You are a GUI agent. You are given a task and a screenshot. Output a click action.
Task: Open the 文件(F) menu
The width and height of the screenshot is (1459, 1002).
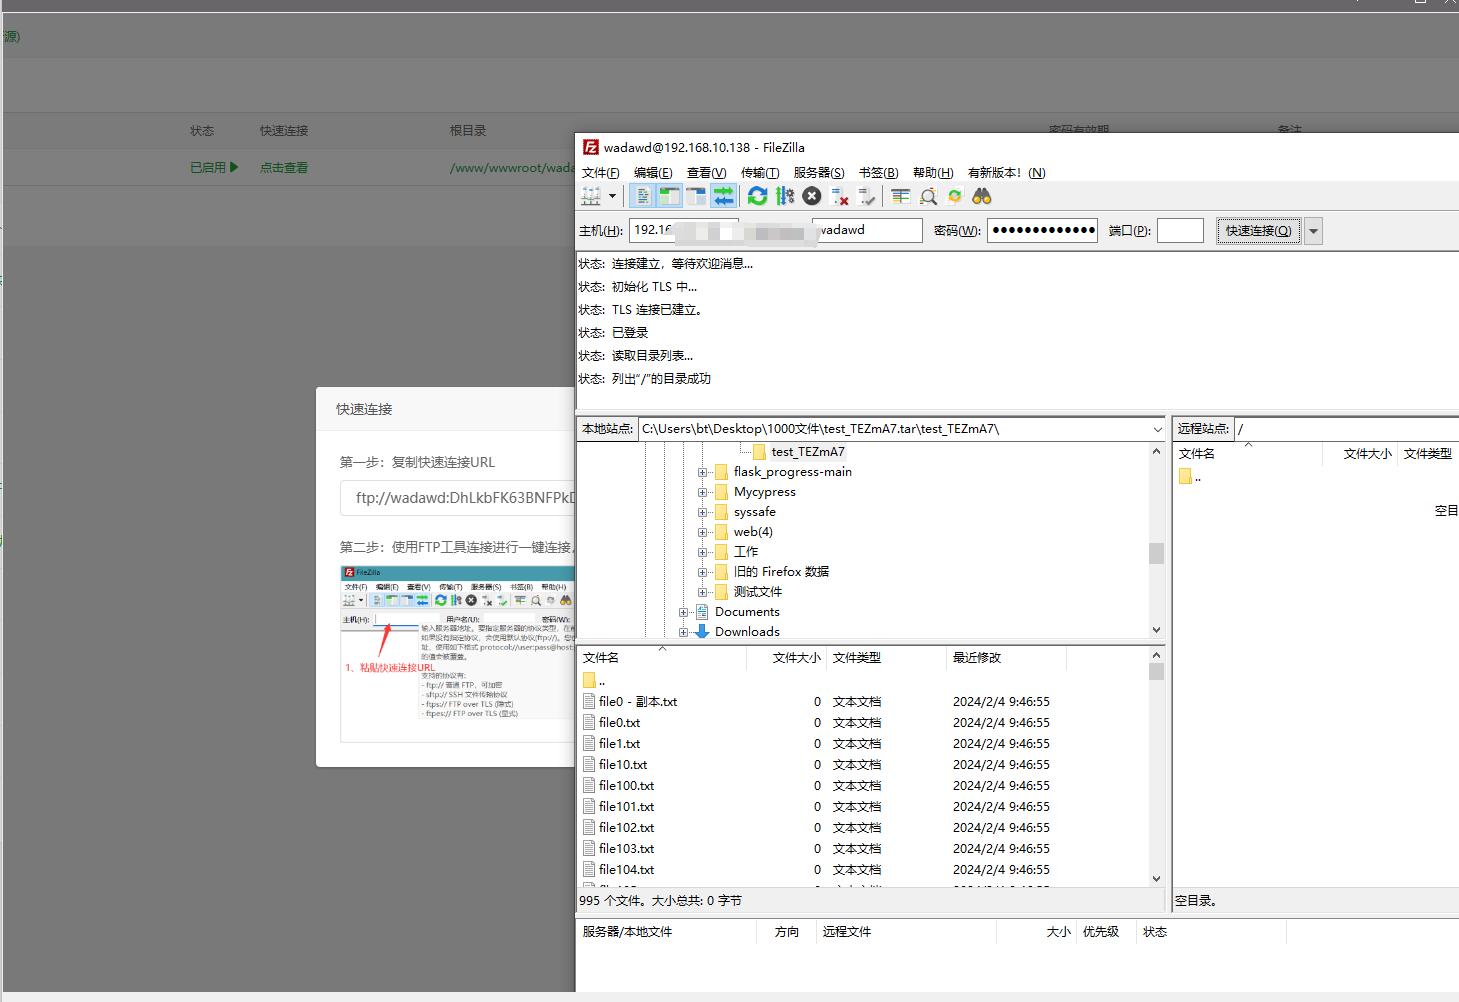click(x=600, y=172)
